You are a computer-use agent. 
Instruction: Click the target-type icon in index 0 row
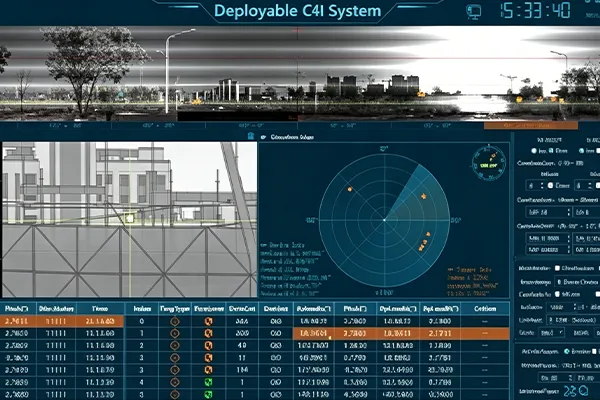tap(175, 322)
